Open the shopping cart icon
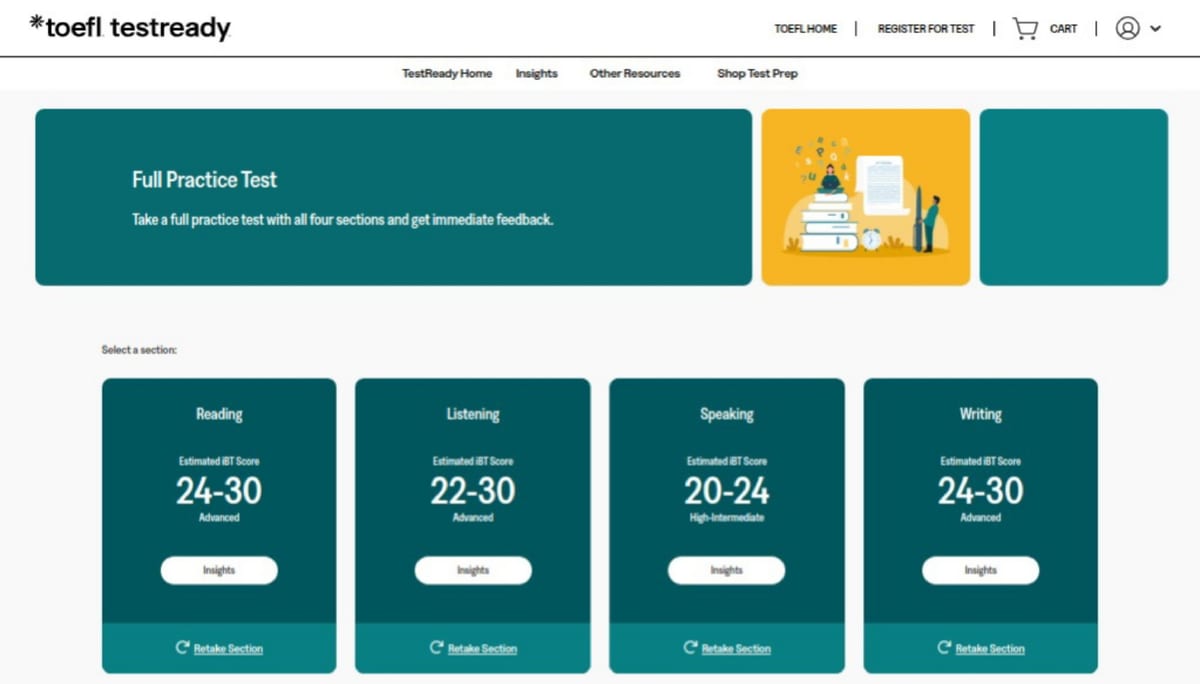 pos(1025,28)
